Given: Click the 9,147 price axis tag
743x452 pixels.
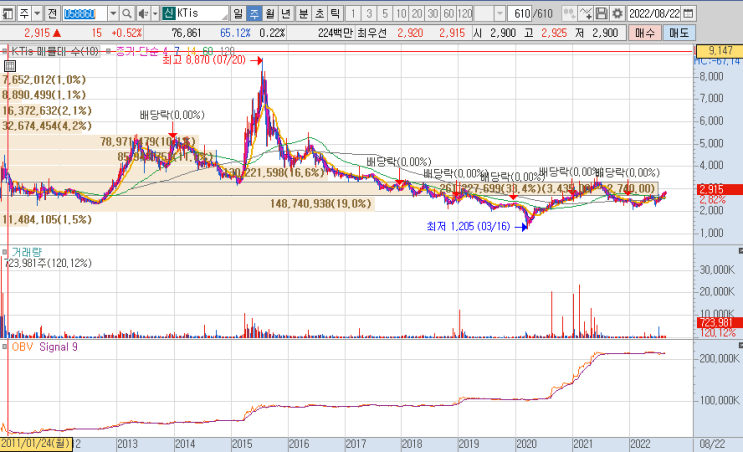Looking at the screenshot, I should (718, 50).
